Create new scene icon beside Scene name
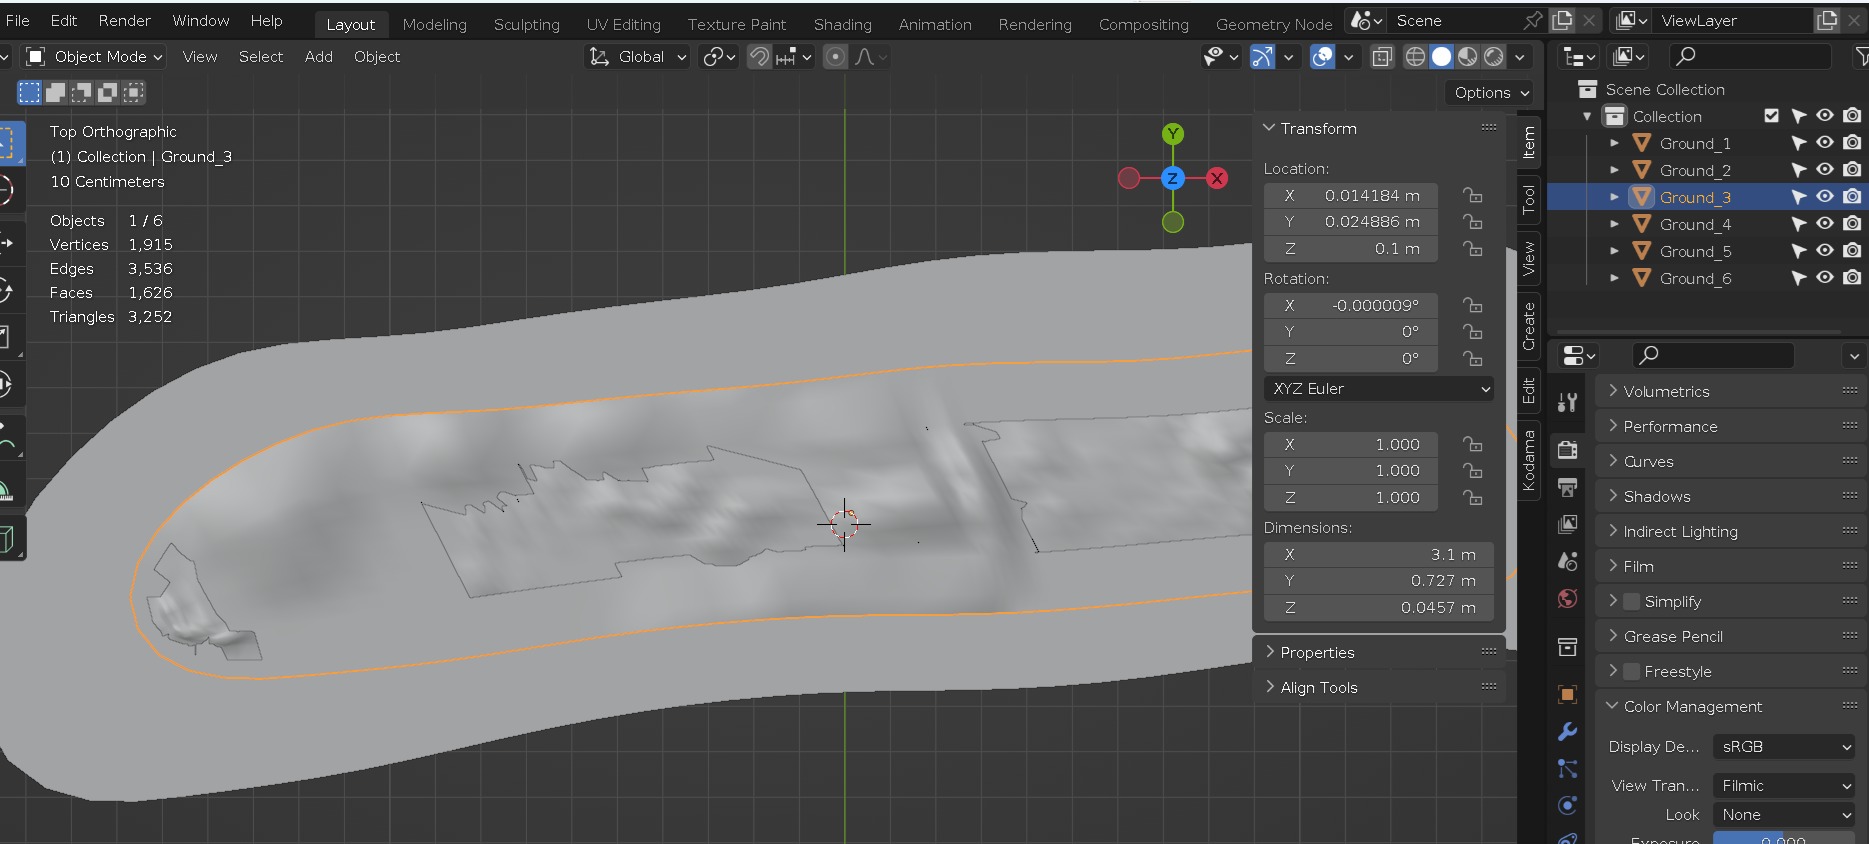The width and height of the screenshot is (1869, 844). point(1562,20)
